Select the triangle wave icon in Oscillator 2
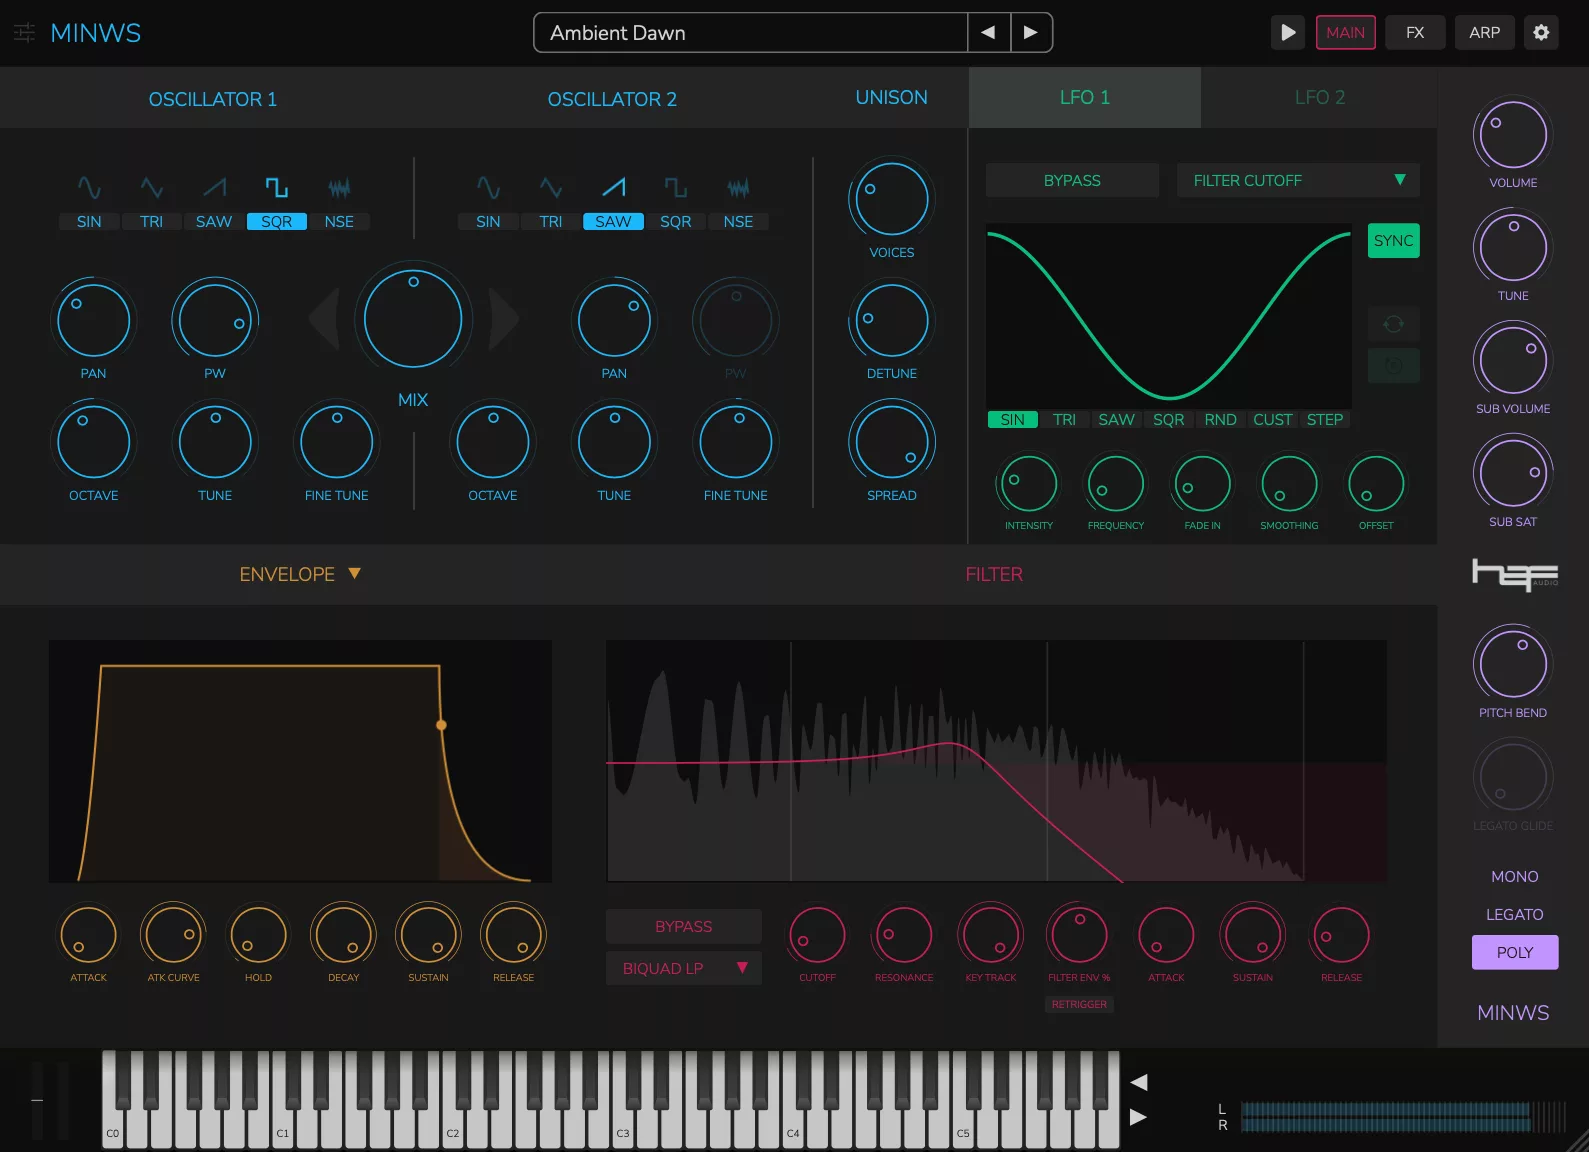The width and height of the screenshot is (1589, 1152). [551, 188]
